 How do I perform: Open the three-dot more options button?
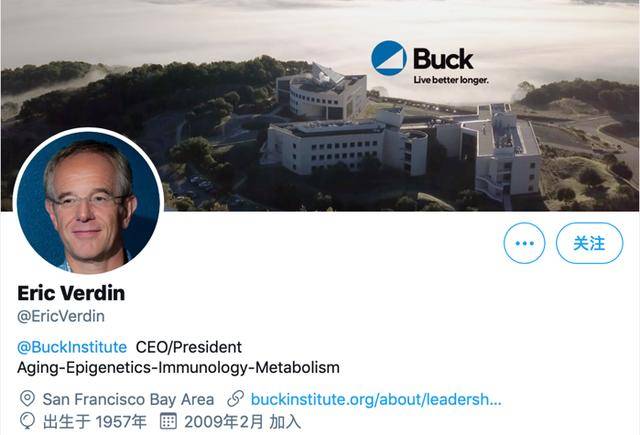tap(524, 243)
